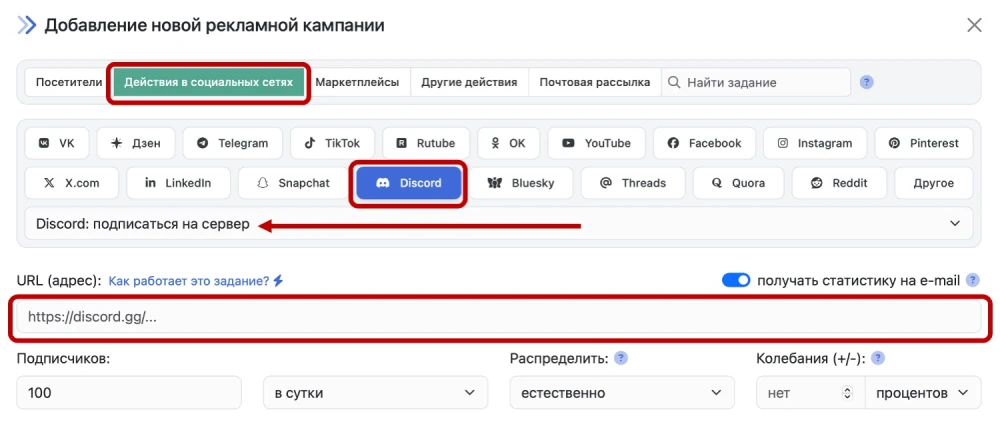1000x424 pixels.
Task: Click the help icon next to search field
Action: tap(867, 82)
